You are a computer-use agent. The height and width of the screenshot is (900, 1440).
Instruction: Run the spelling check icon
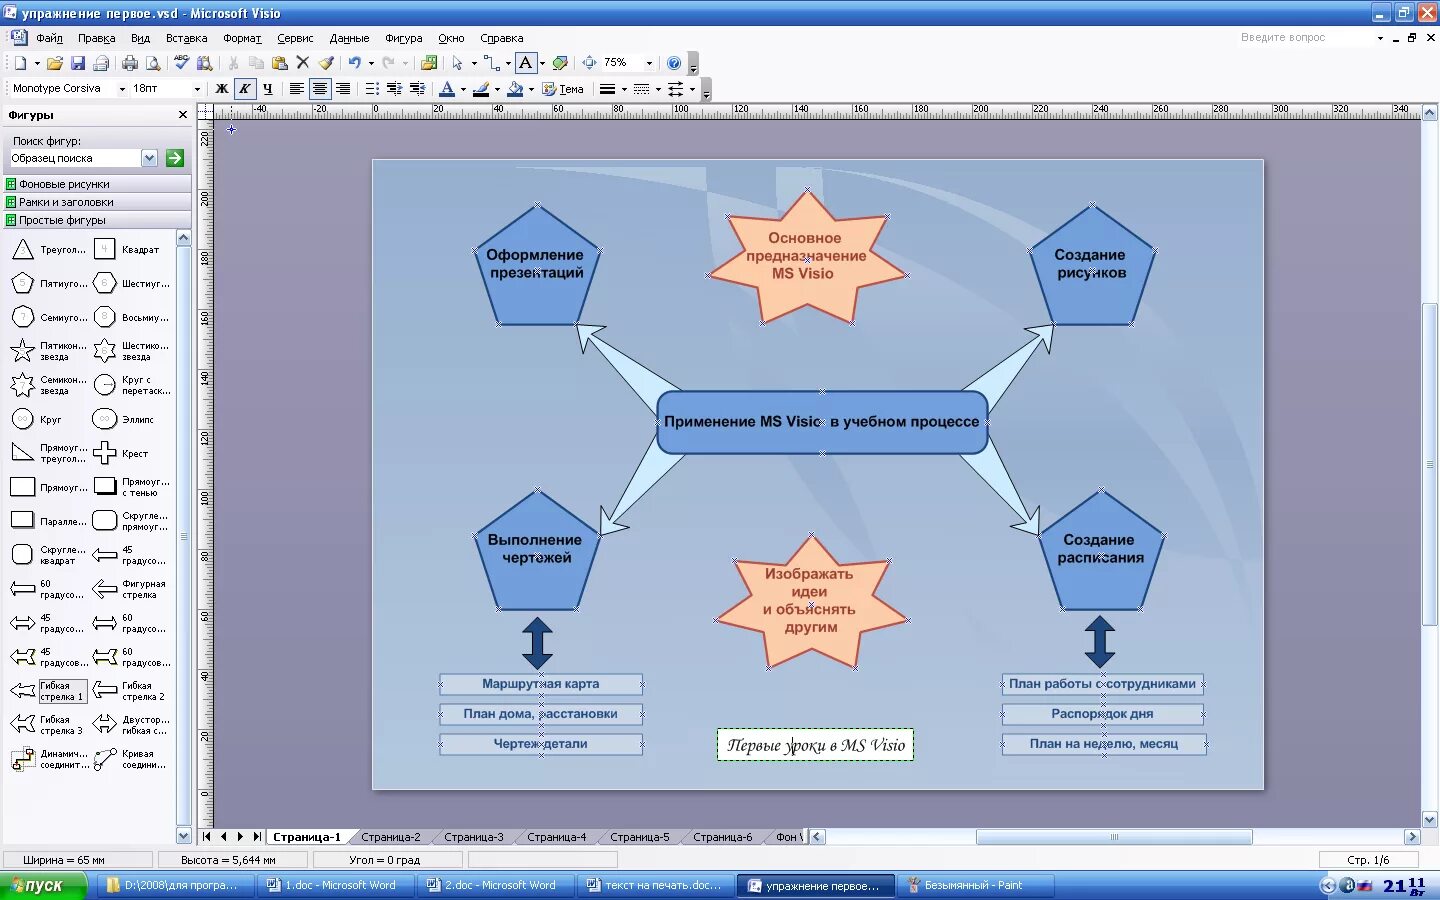tap(181, 63)
